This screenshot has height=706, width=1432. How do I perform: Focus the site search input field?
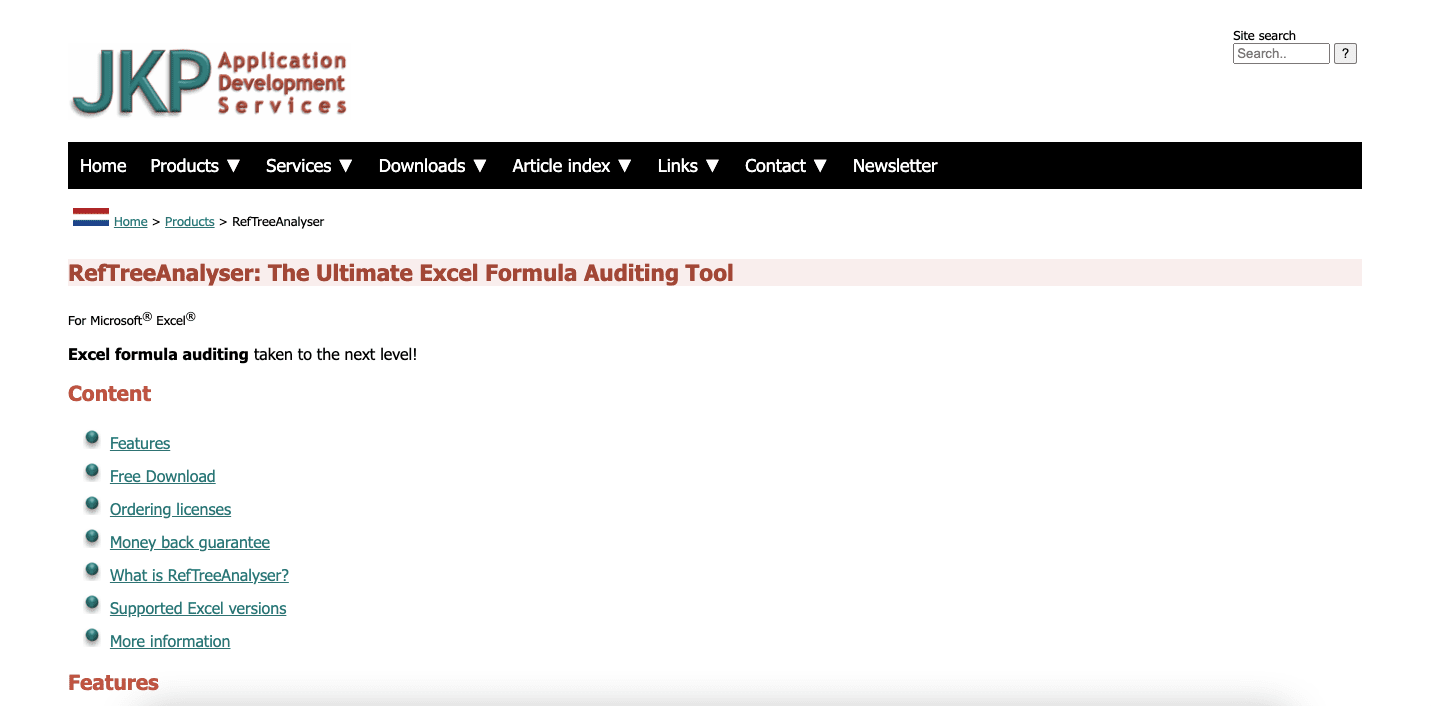(x=1281, y=54)
